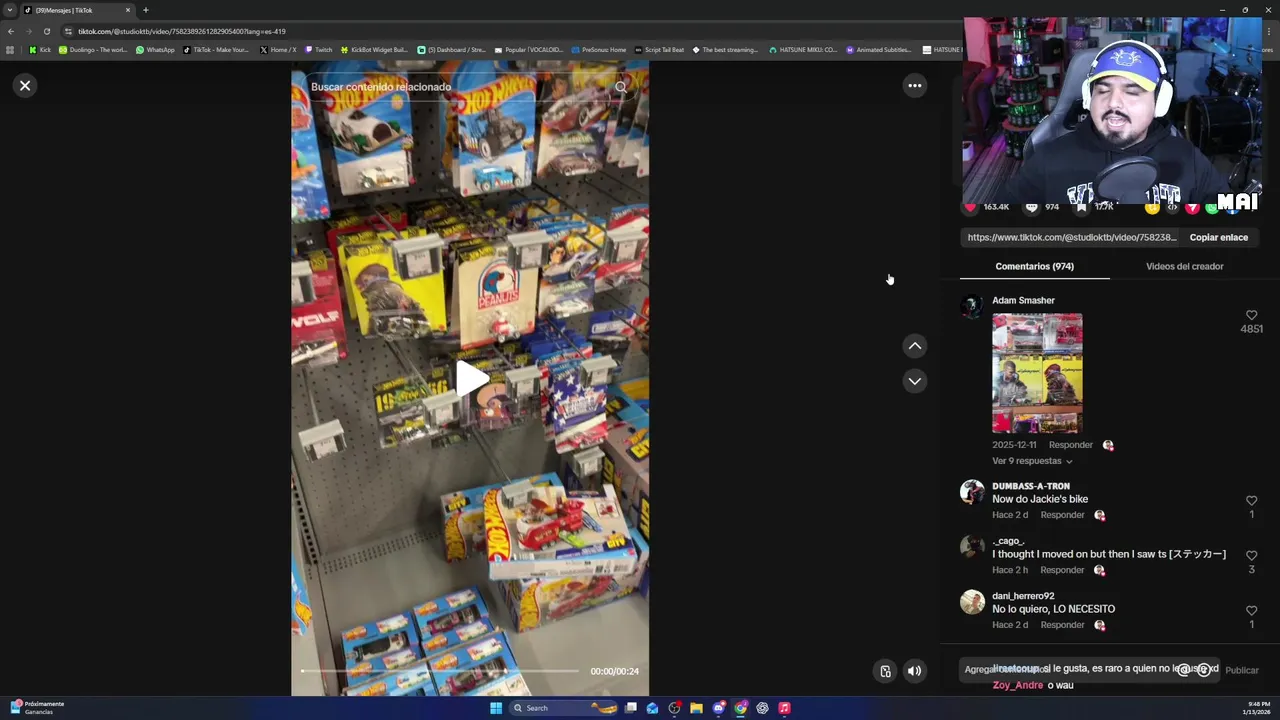This screenshot has height=720, width=1280.
Task: Open Discord from the taskbar
Action: point(718,708)
